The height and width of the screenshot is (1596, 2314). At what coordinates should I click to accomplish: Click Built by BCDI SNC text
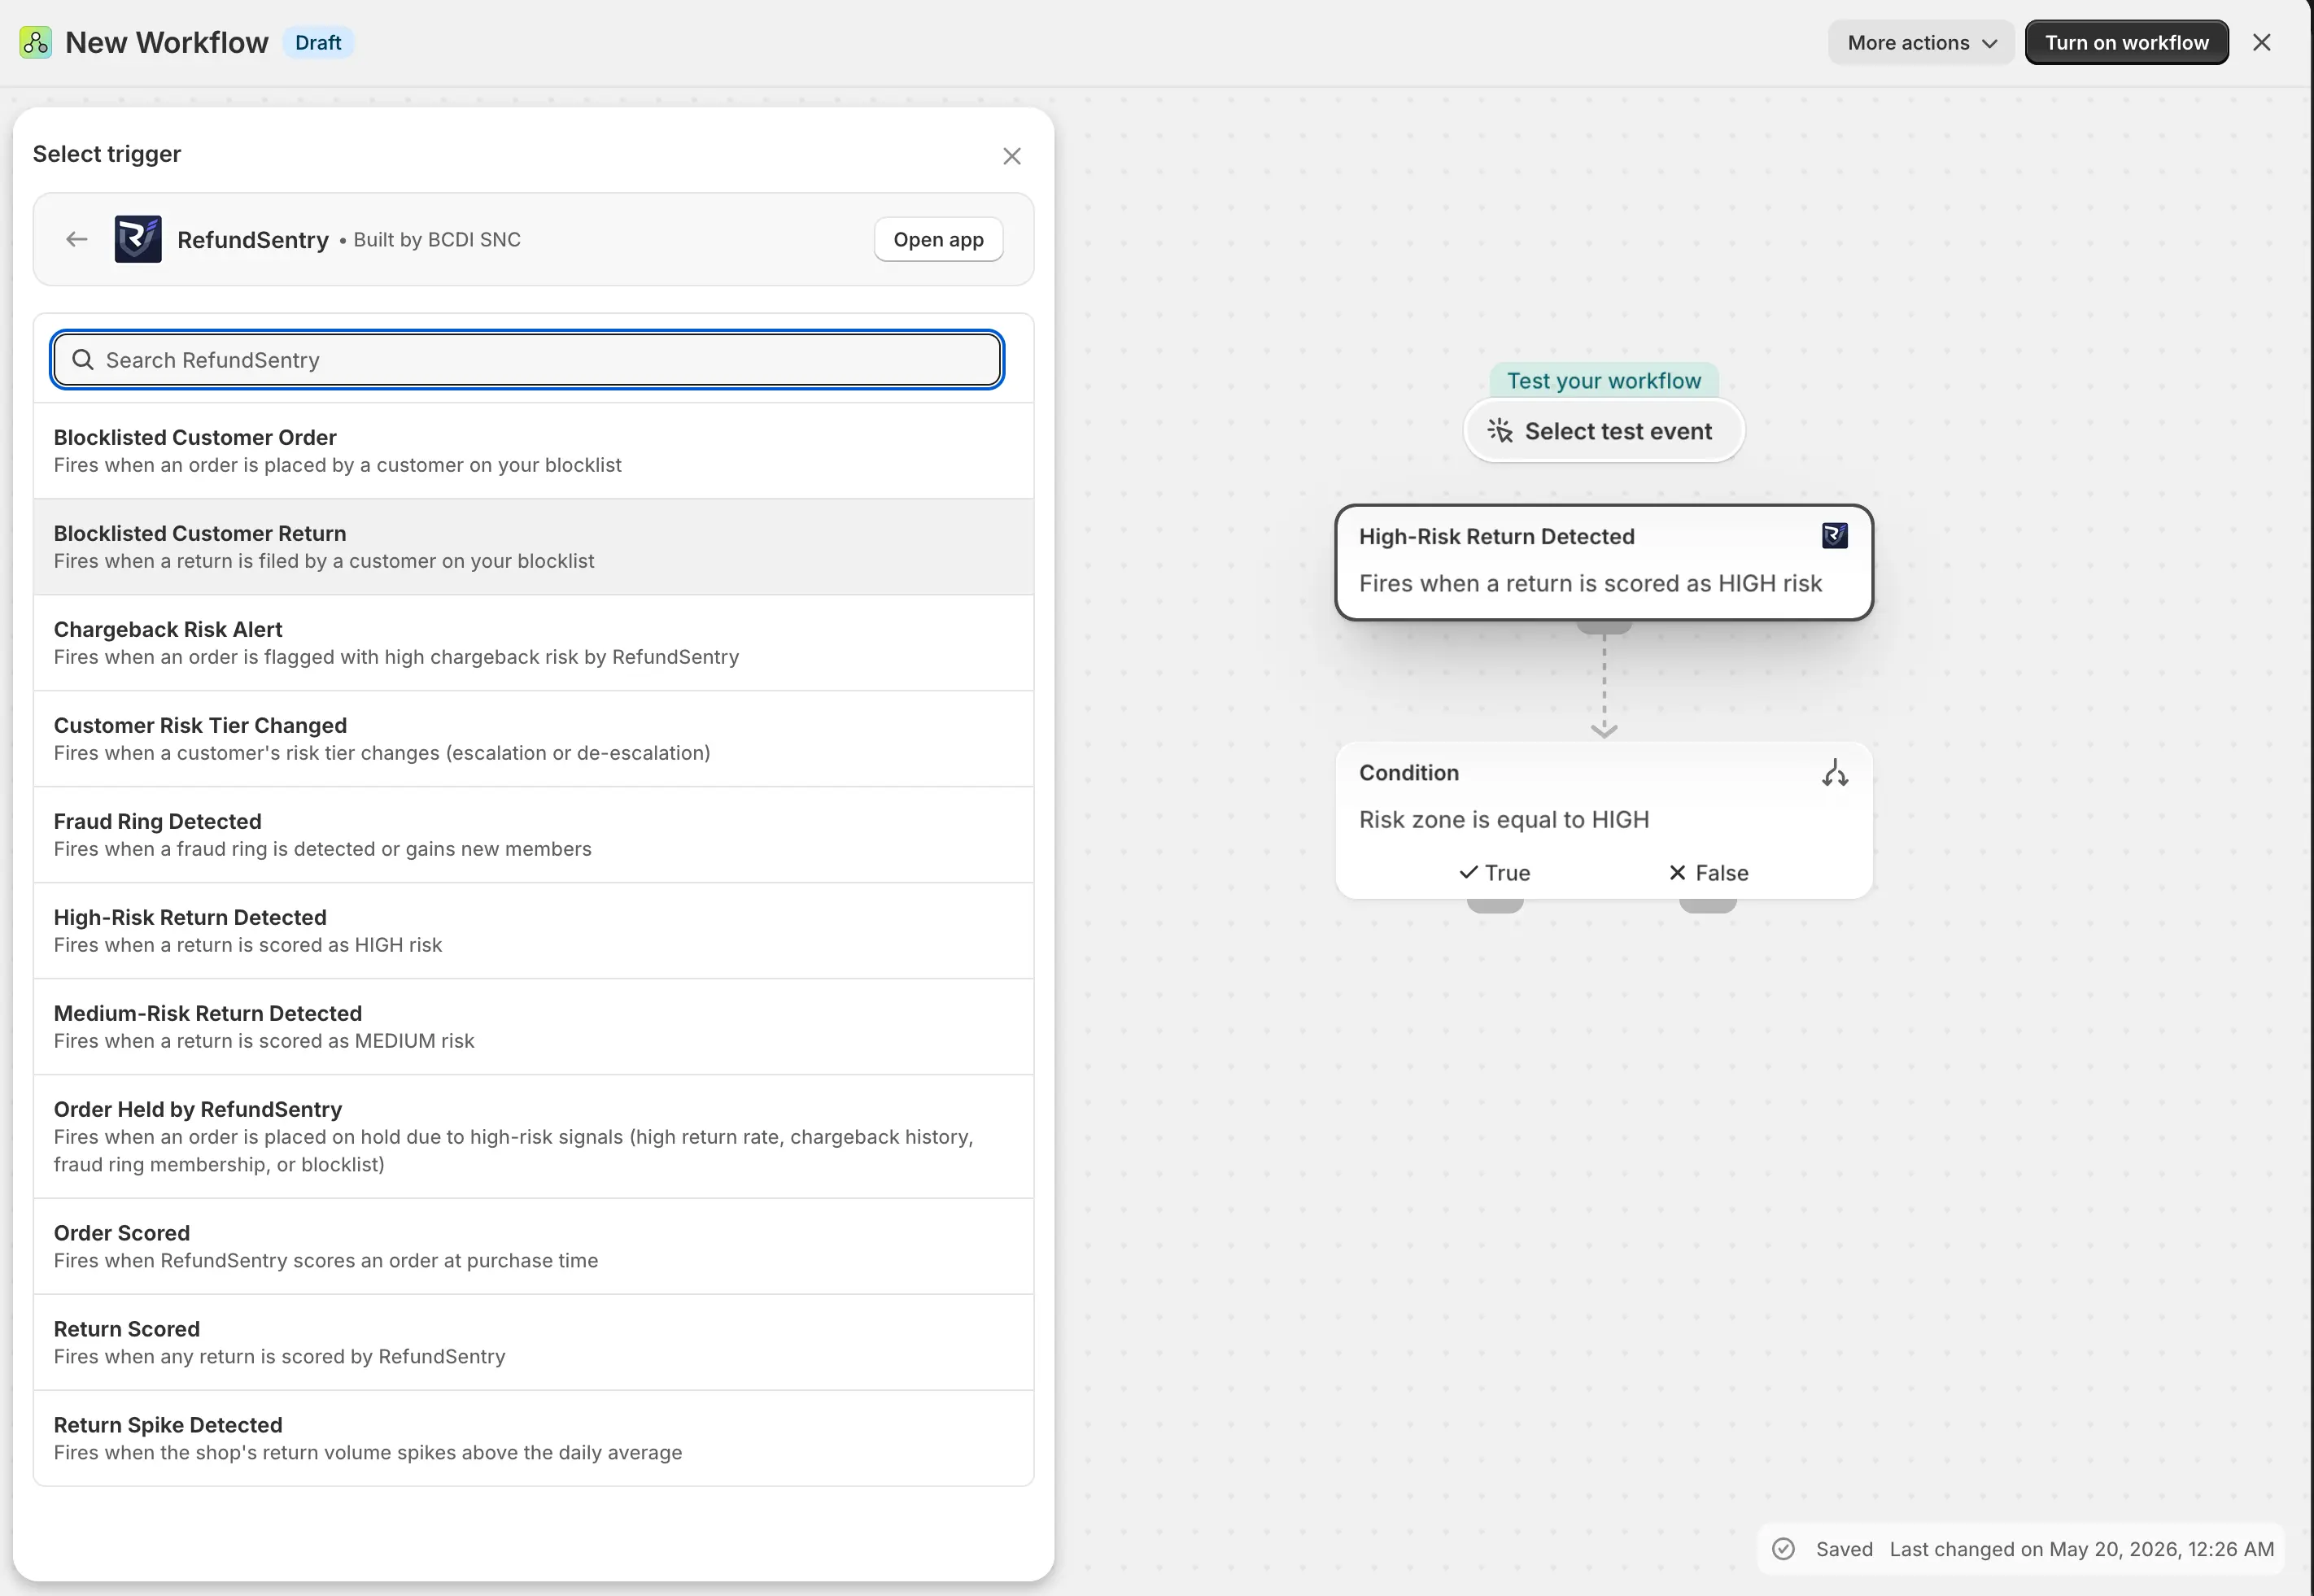tap(437, 240)
